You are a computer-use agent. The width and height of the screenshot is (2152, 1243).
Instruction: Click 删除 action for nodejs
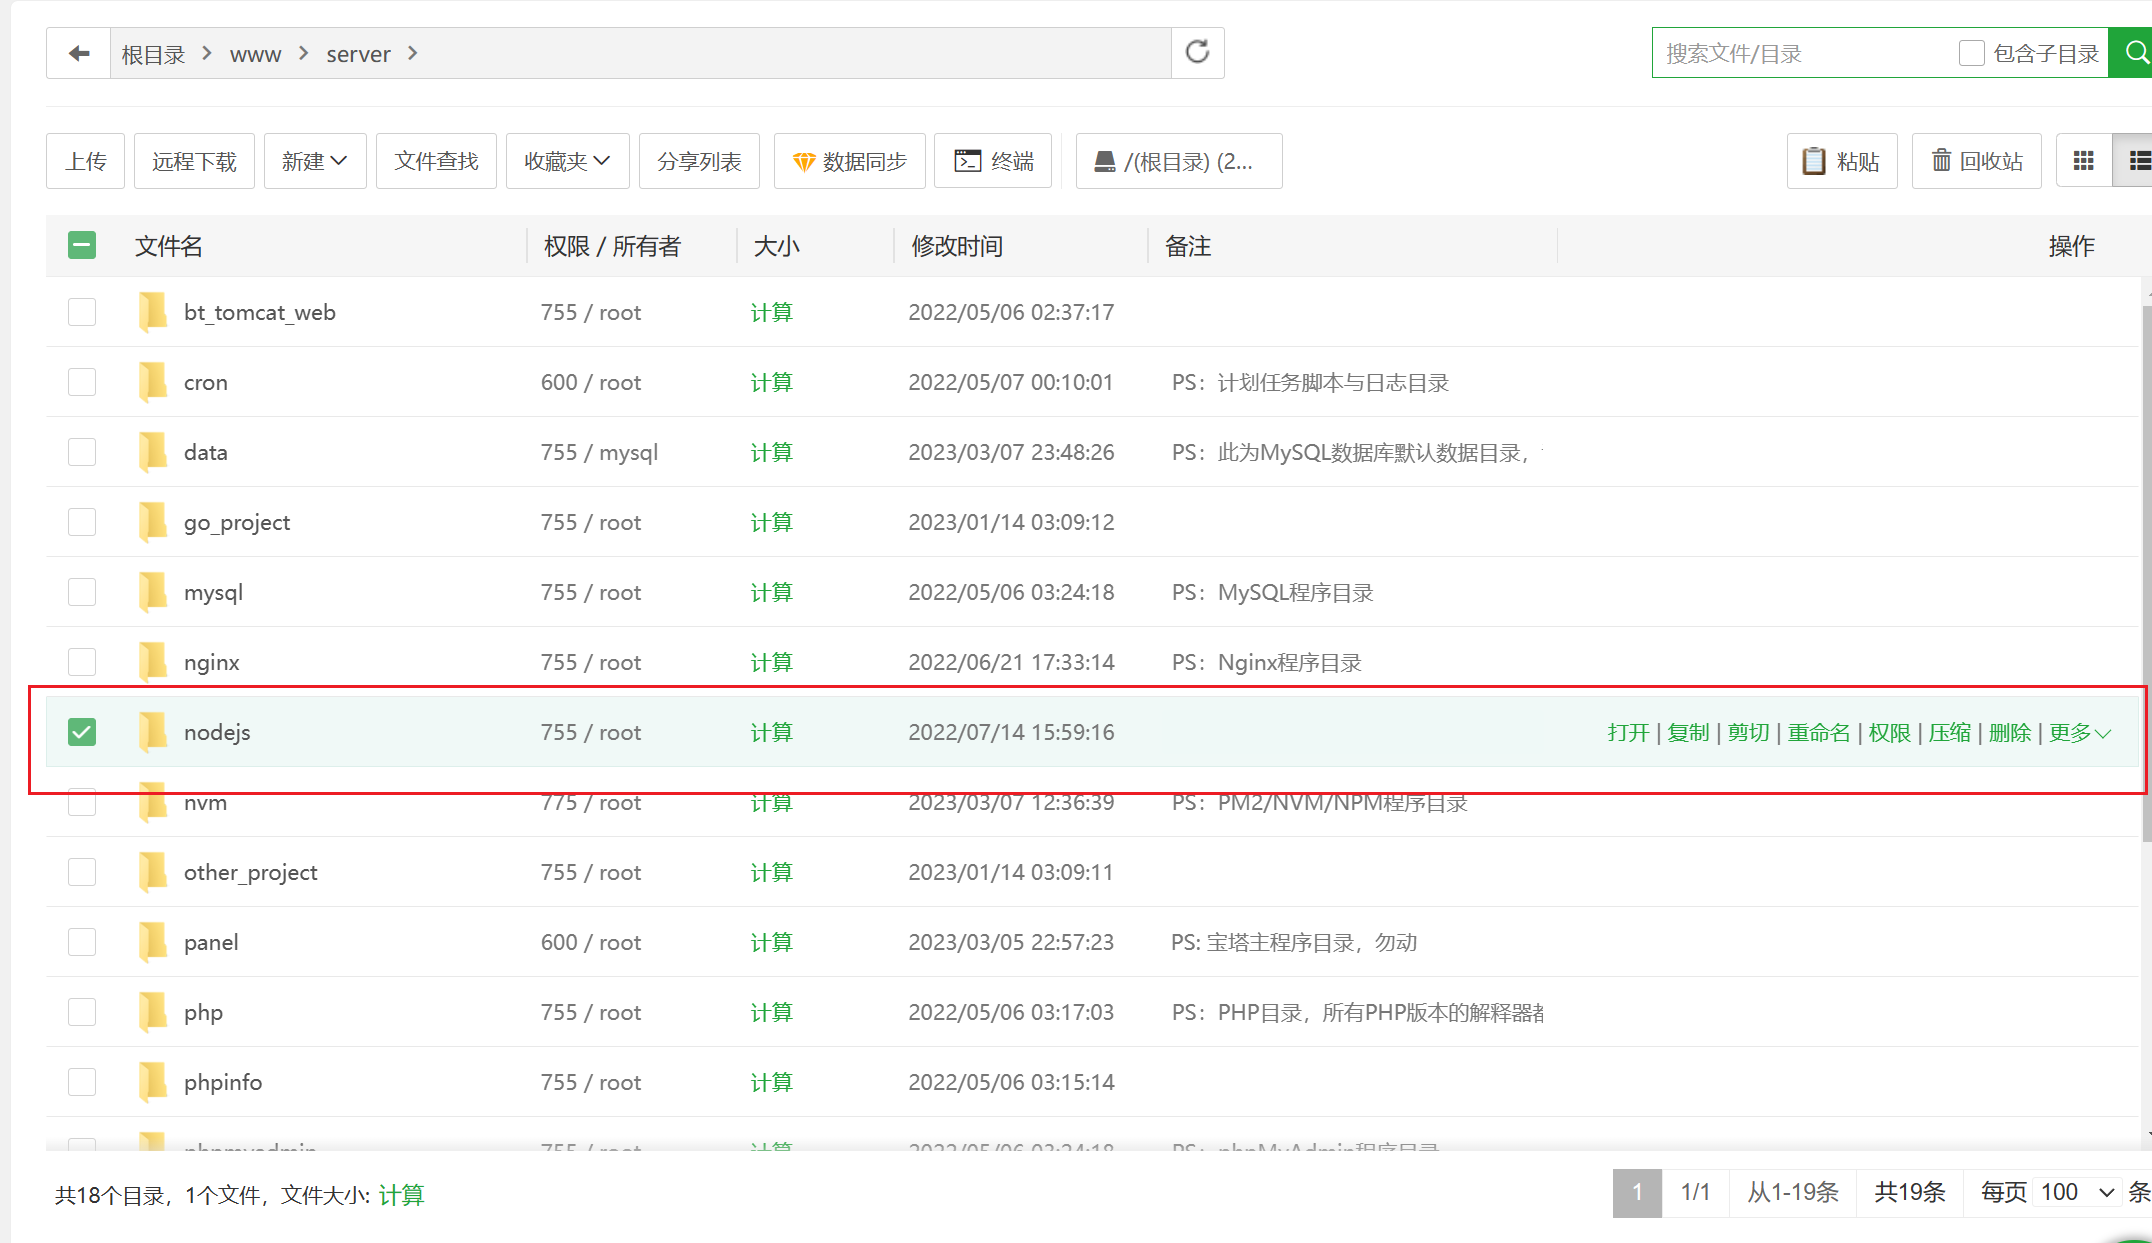2009,732
